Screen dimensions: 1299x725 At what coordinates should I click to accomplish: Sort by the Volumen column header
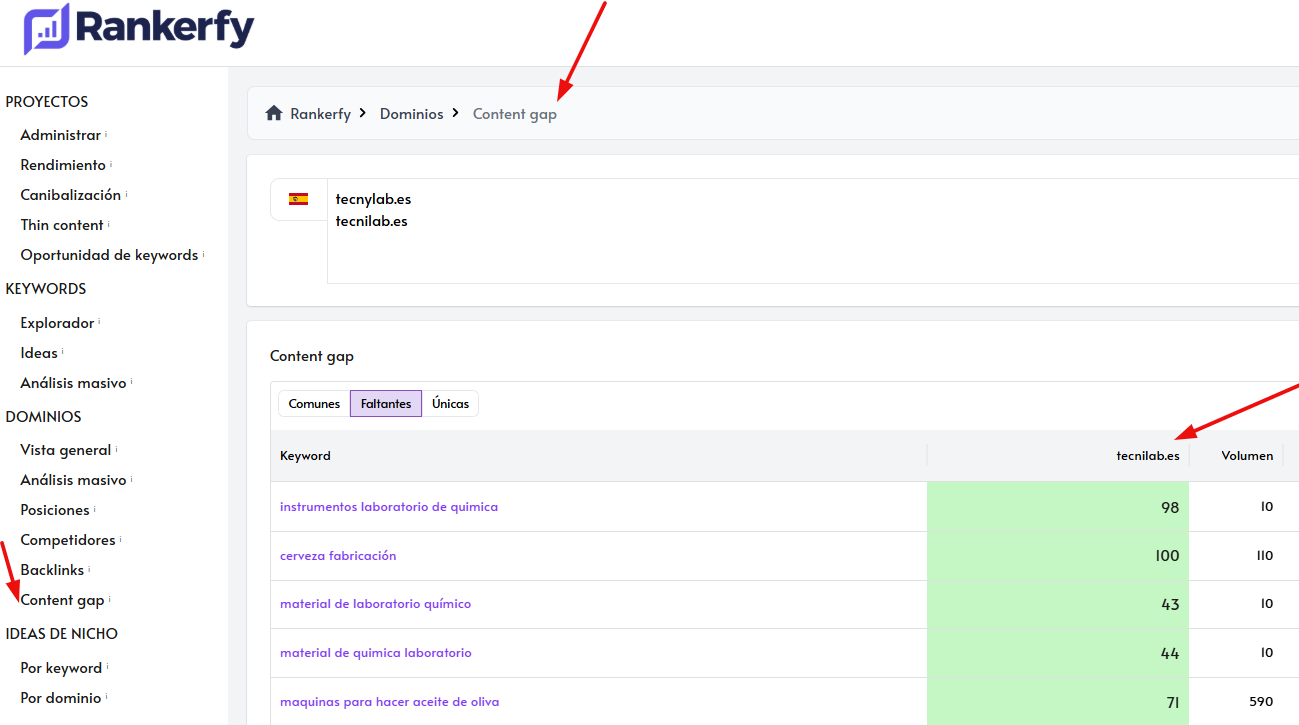point(1246,456)
